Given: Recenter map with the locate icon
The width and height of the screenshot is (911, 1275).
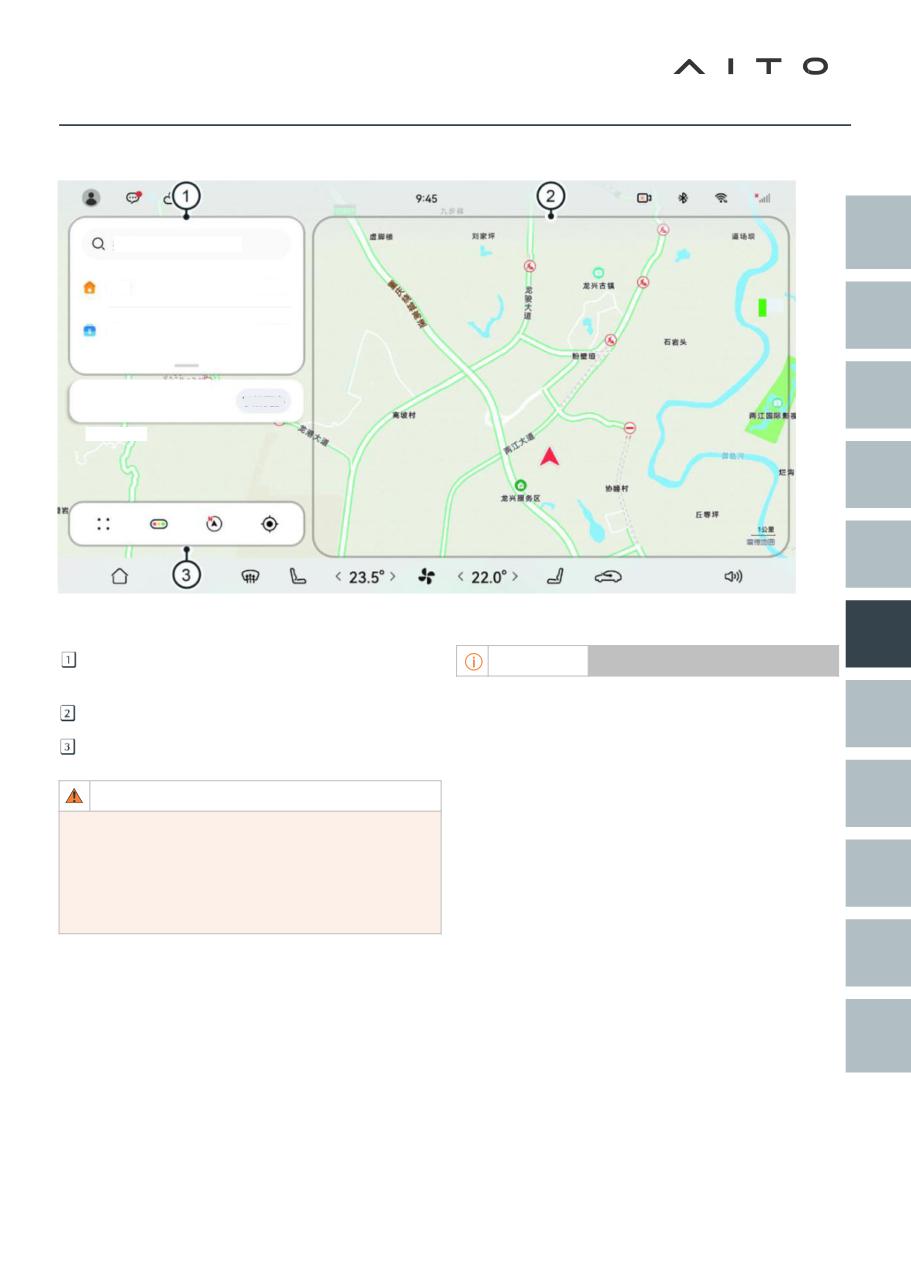Looking at the screenshot, I should point(268,524).
